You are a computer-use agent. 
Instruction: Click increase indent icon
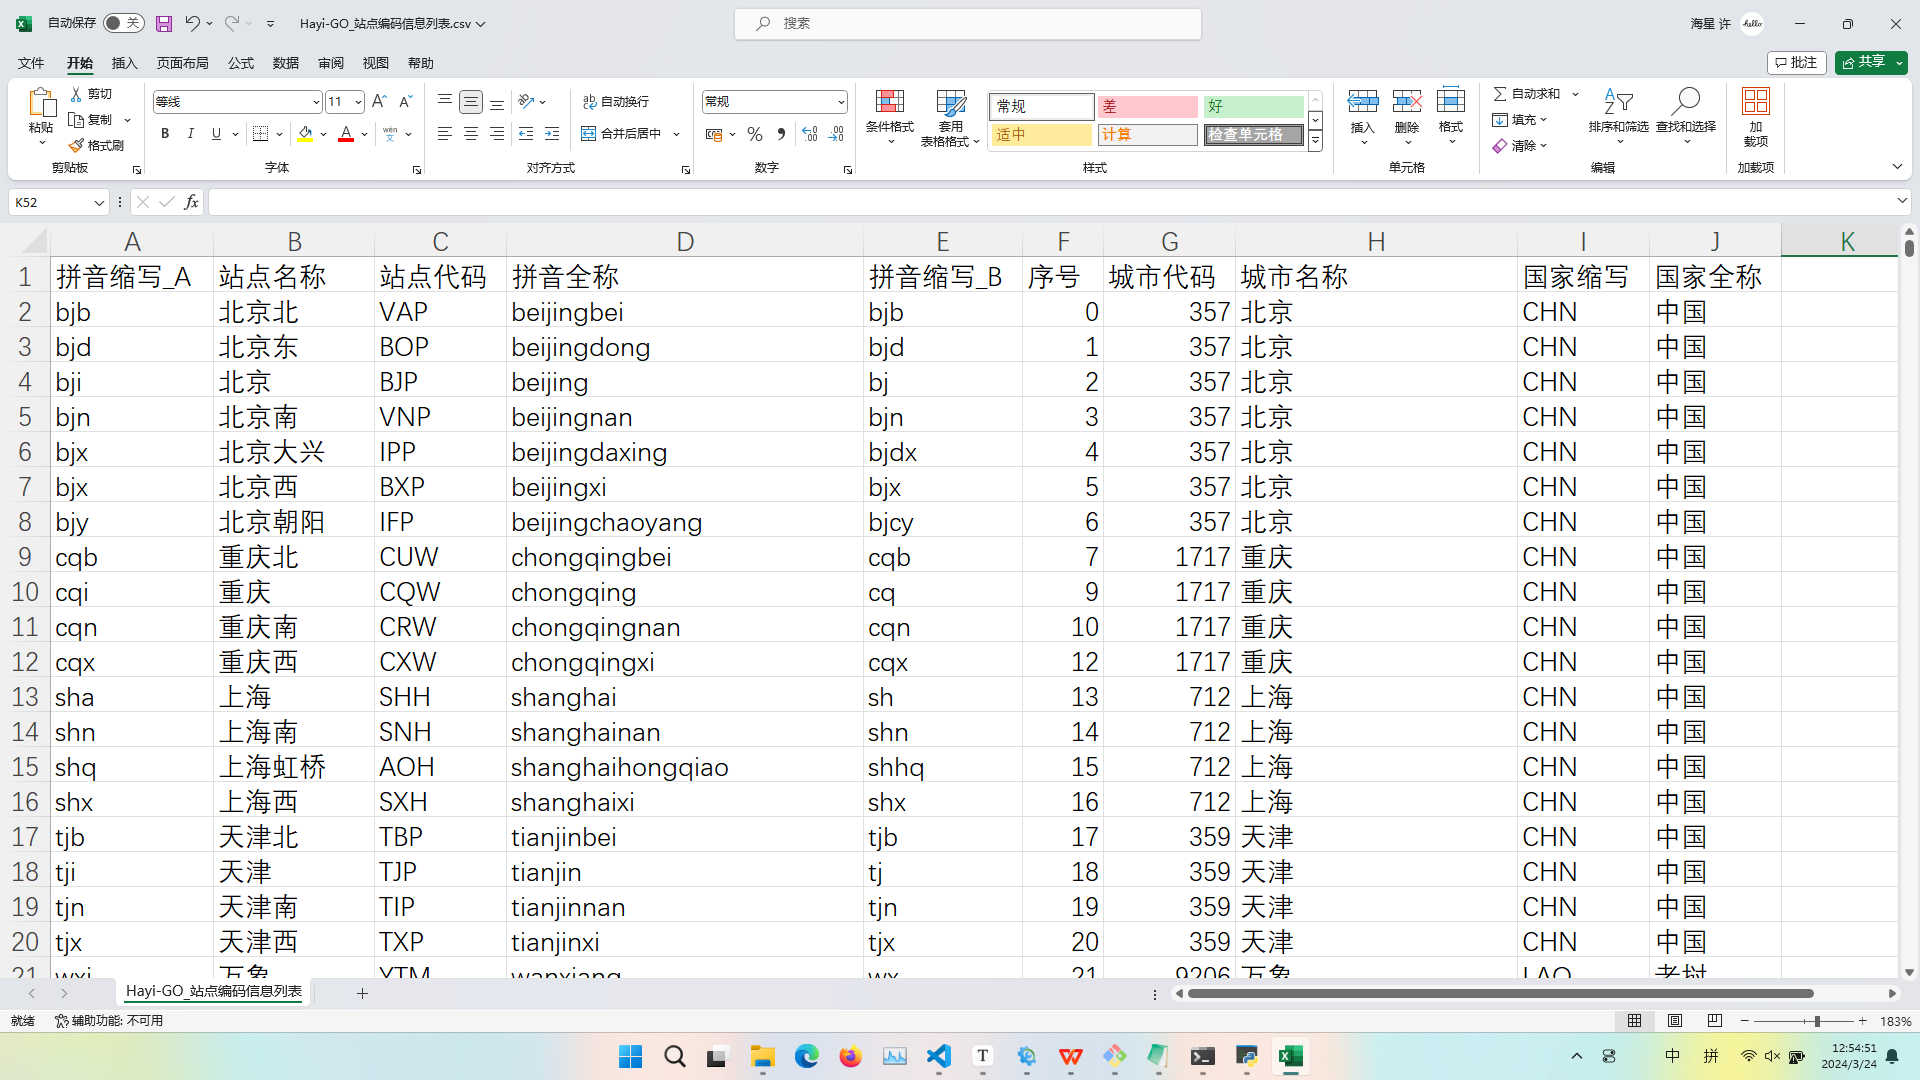[552, 134]
